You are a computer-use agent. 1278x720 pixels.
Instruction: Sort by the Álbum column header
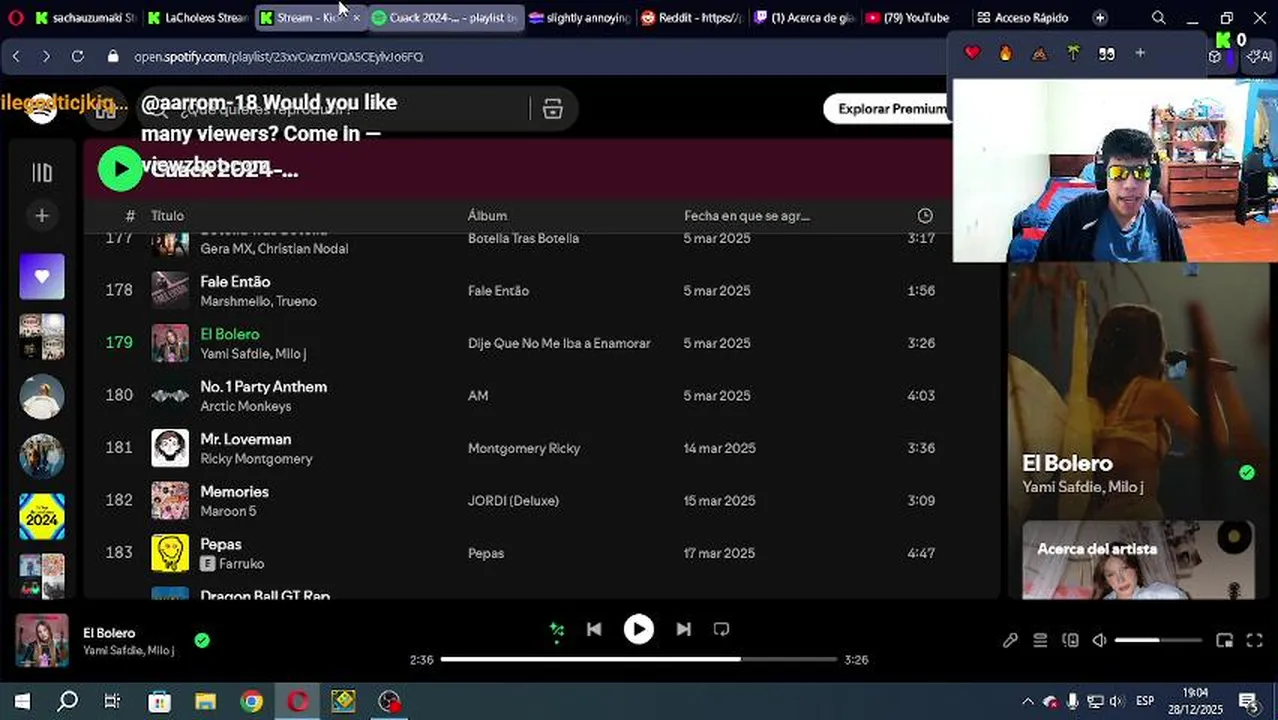click(487, 216)
